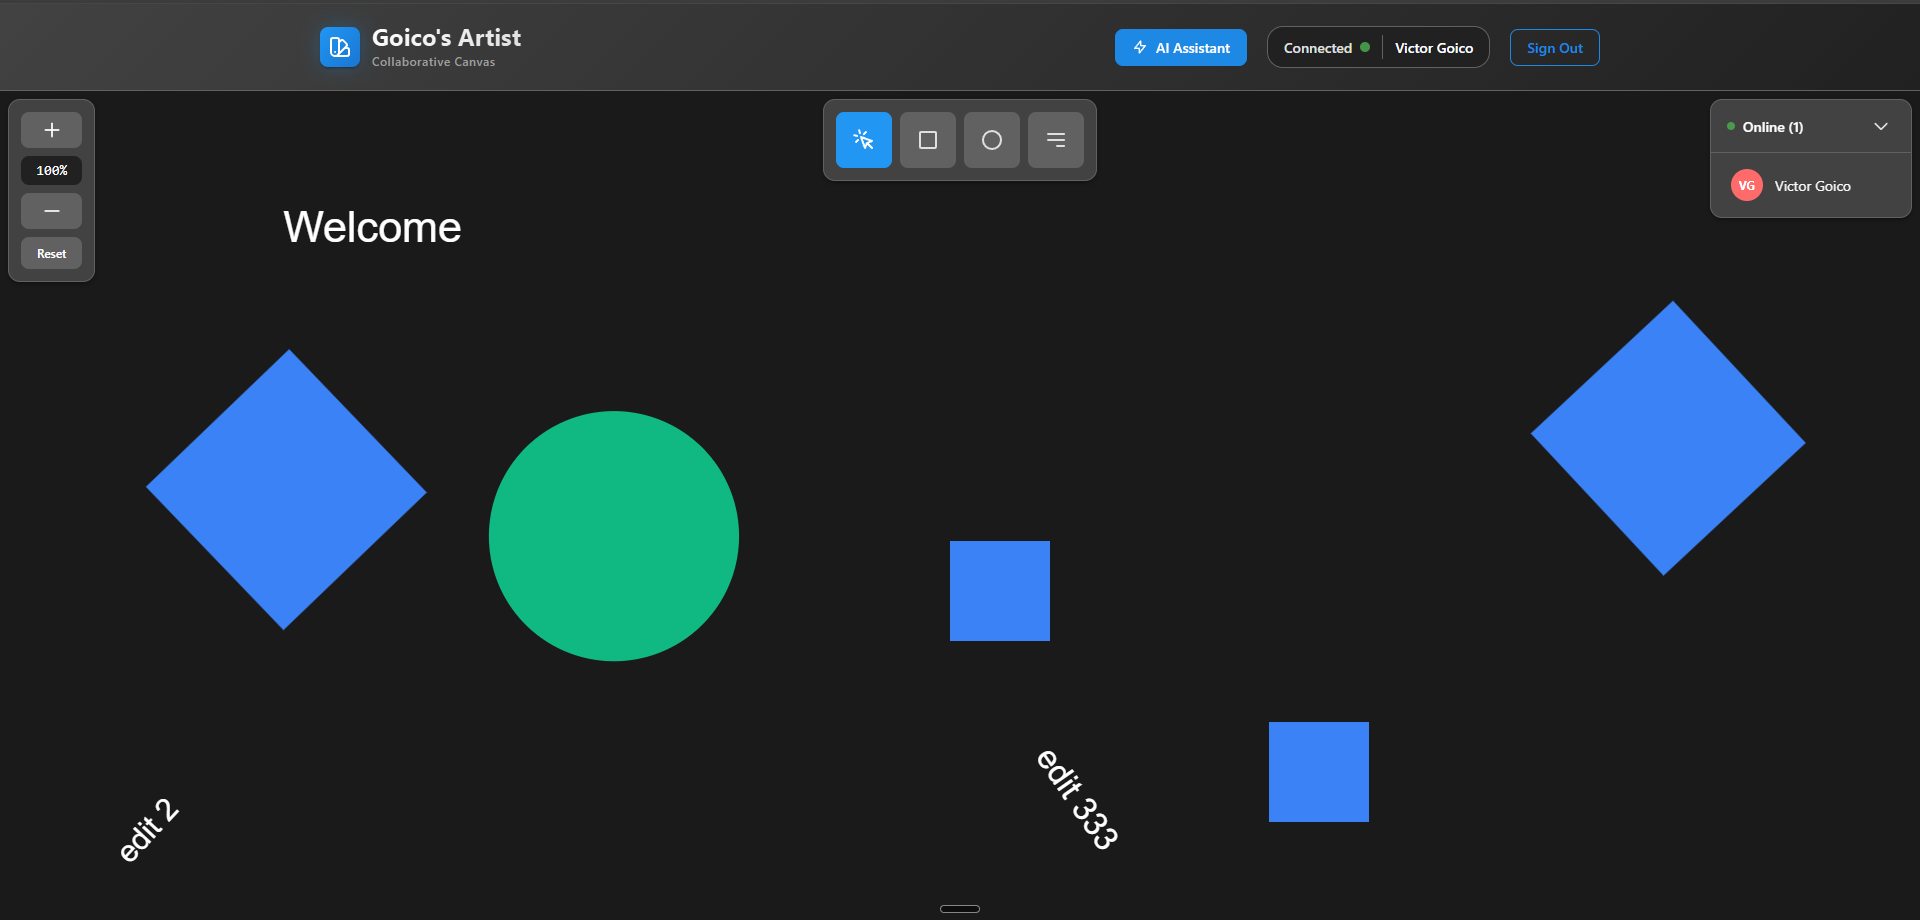Collapse the Online users panel chevron
1920x920 pixels.
click(x=1880, y=127)
